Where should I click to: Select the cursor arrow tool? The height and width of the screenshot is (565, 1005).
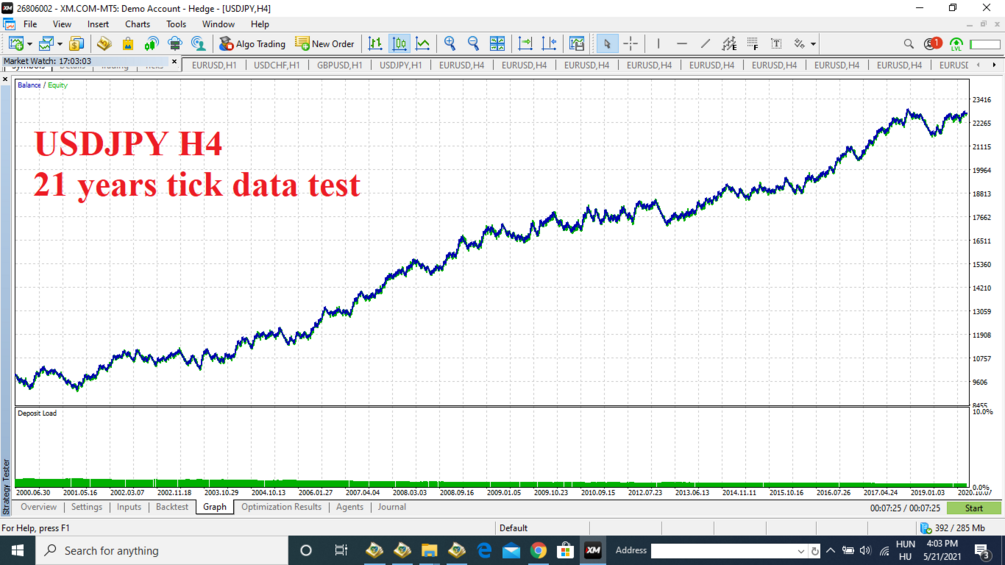606,44
